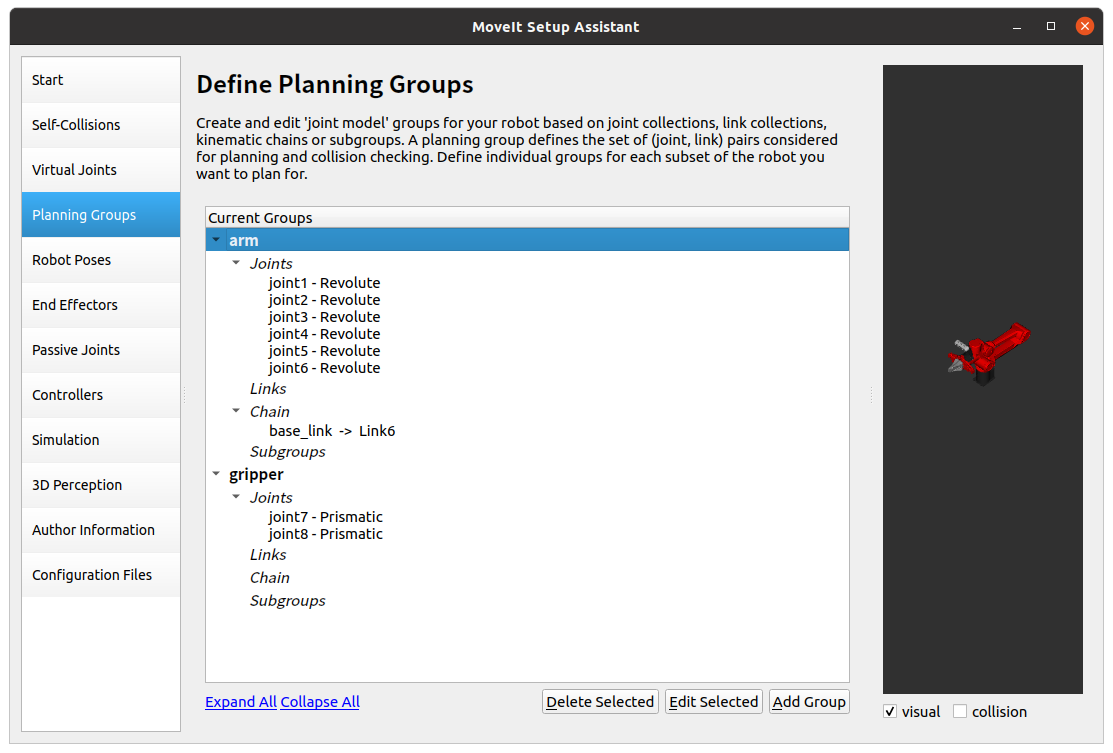Open 3D Perception settings
1113x753 pixels.
[x=101, y=485]
